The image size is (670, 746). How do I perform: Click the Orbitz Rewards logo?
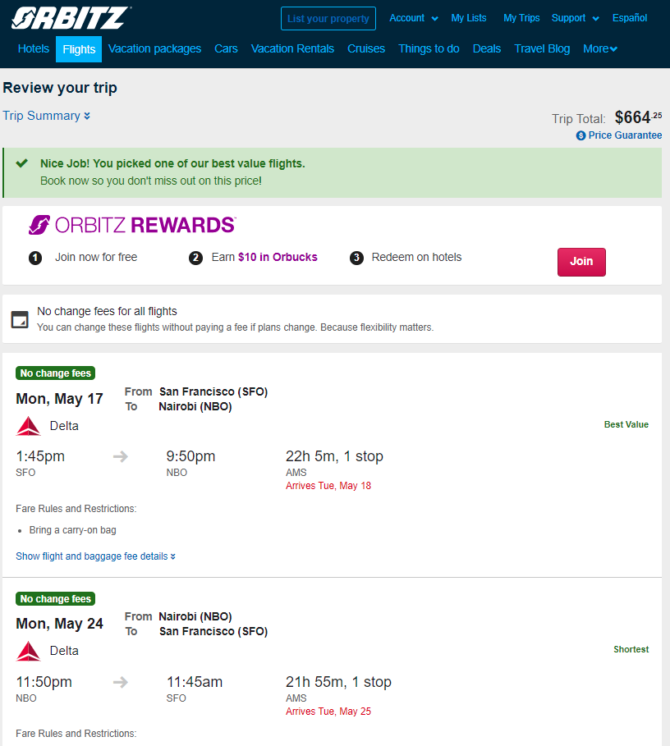132,225
